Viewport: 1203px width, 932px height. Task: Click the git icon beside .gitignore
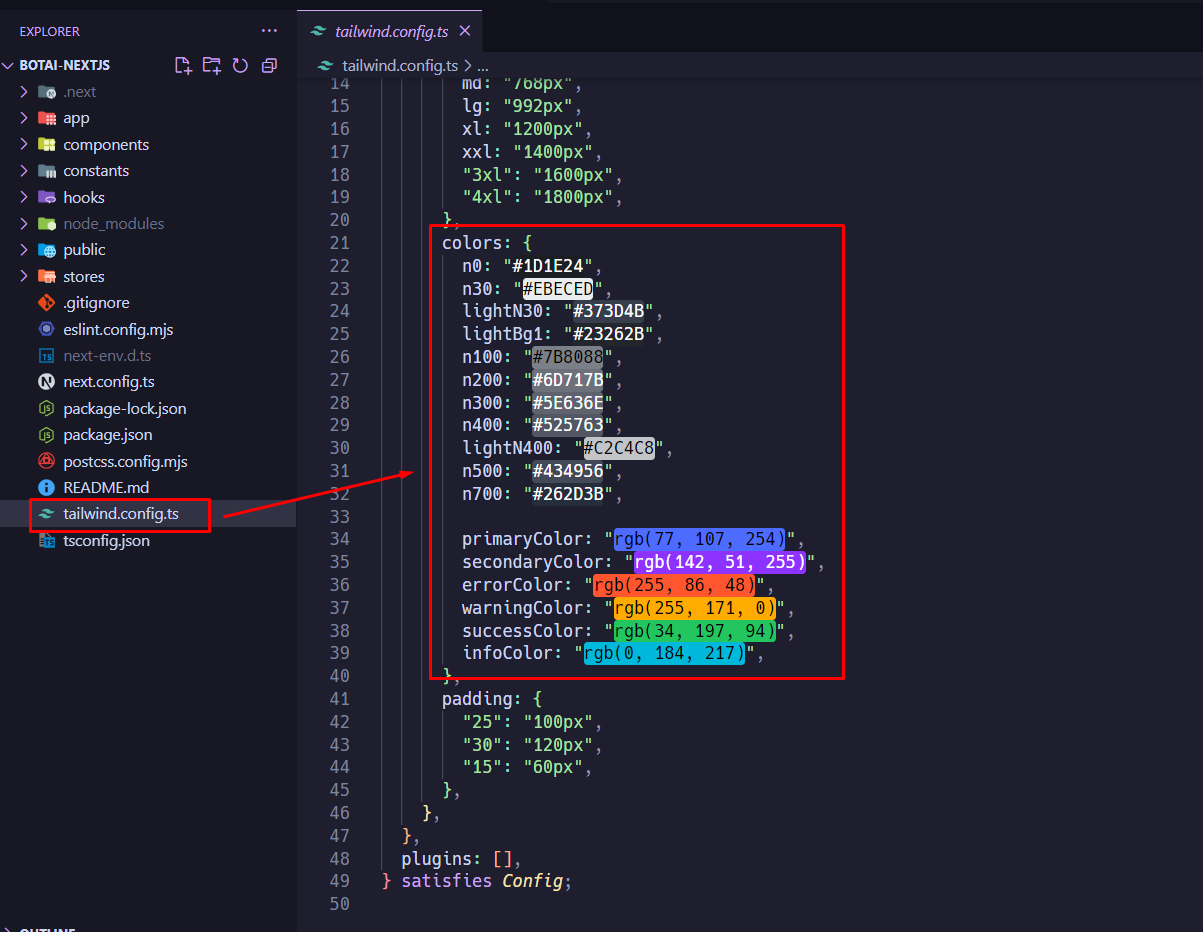pos(46,303)
